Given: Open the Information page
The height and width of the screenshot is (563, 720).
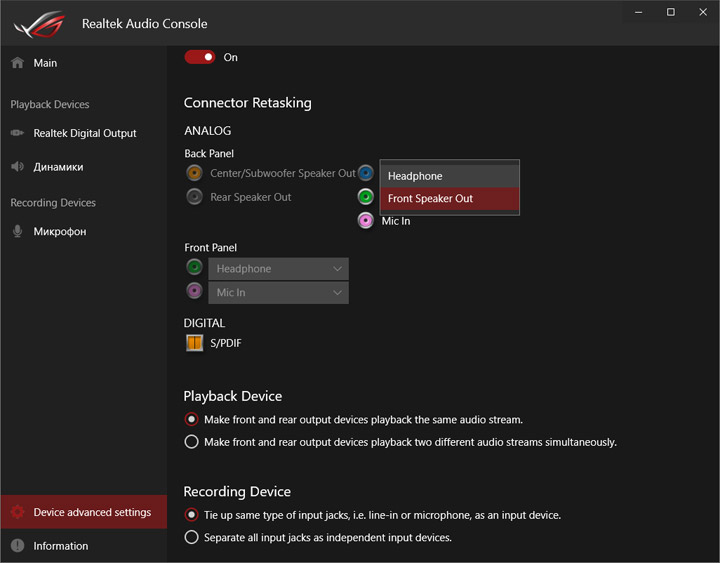Looking at the screenshot, I should [x=60, y=546].
